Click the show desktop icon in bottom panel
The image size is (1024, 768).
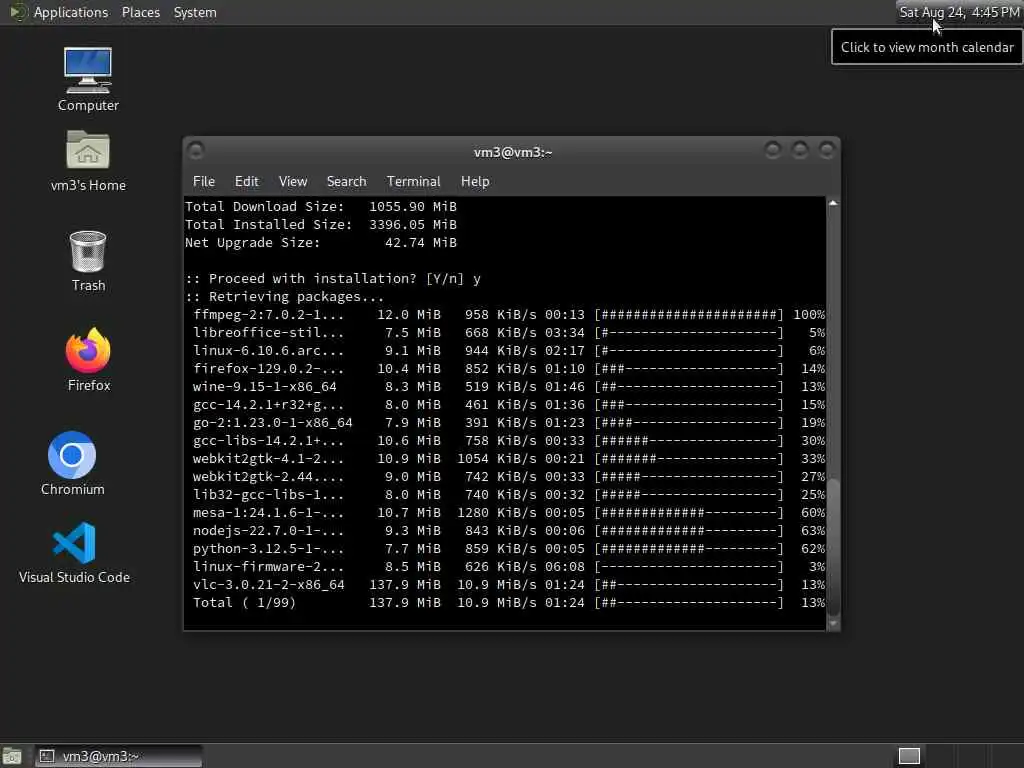12,756
